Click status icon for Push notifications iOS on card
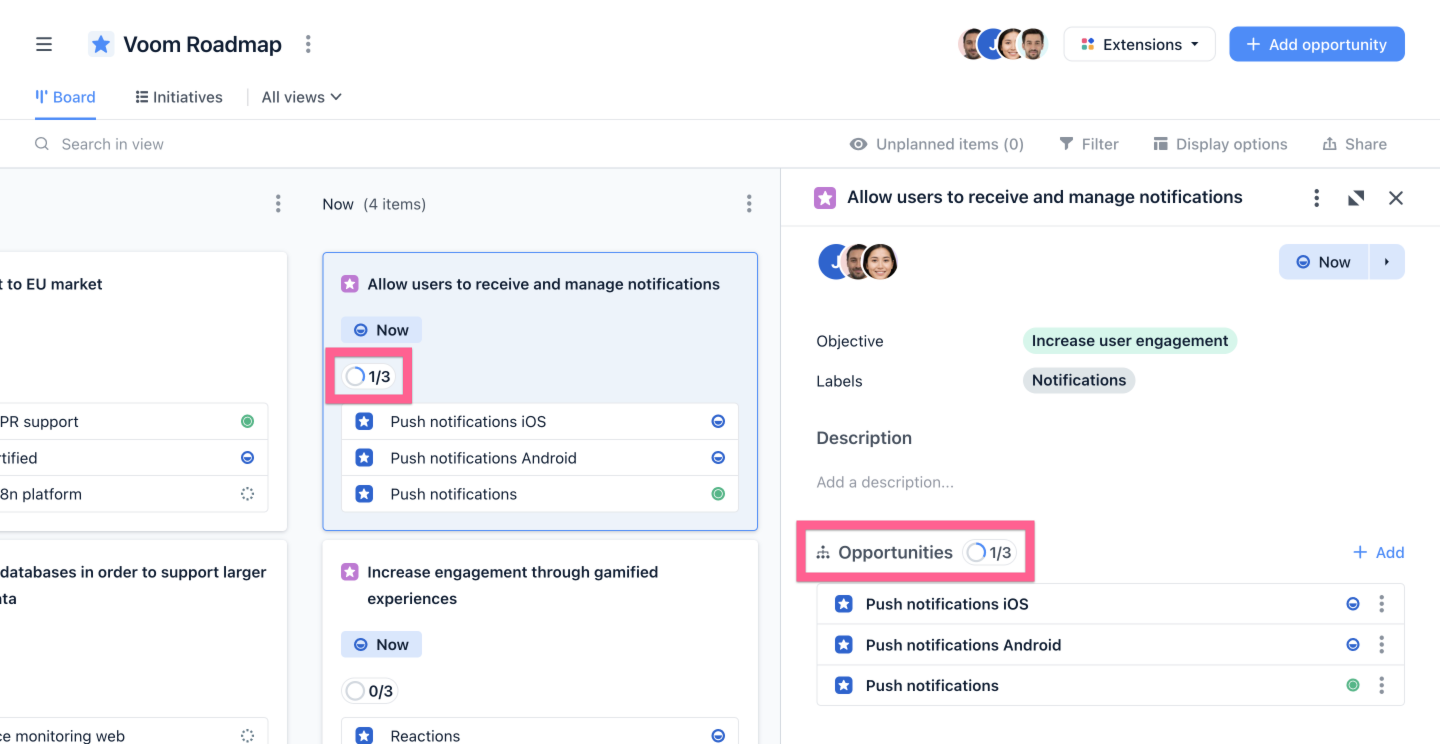 coord(718,422)
